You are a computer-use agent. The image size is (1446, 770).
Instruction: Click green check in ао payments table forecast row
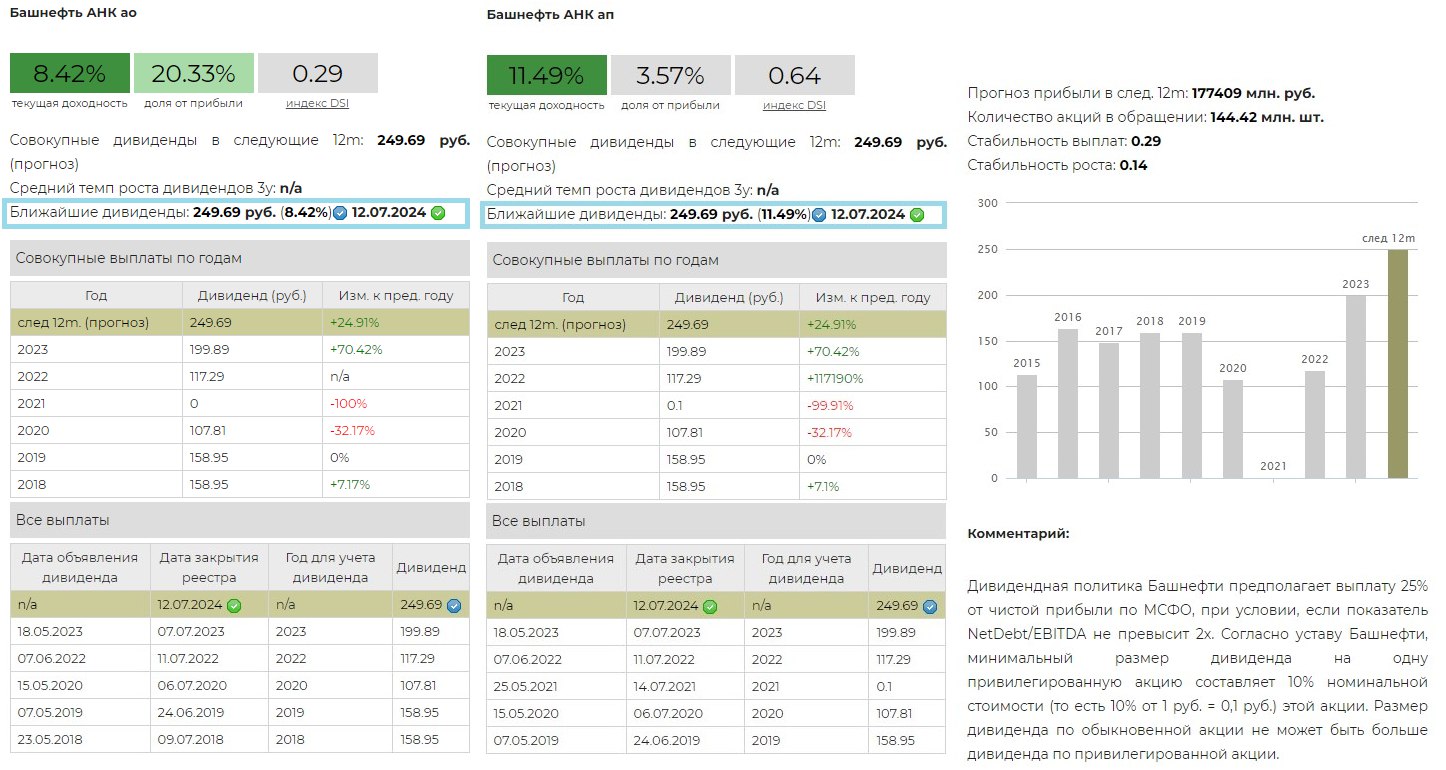(234, 606)
